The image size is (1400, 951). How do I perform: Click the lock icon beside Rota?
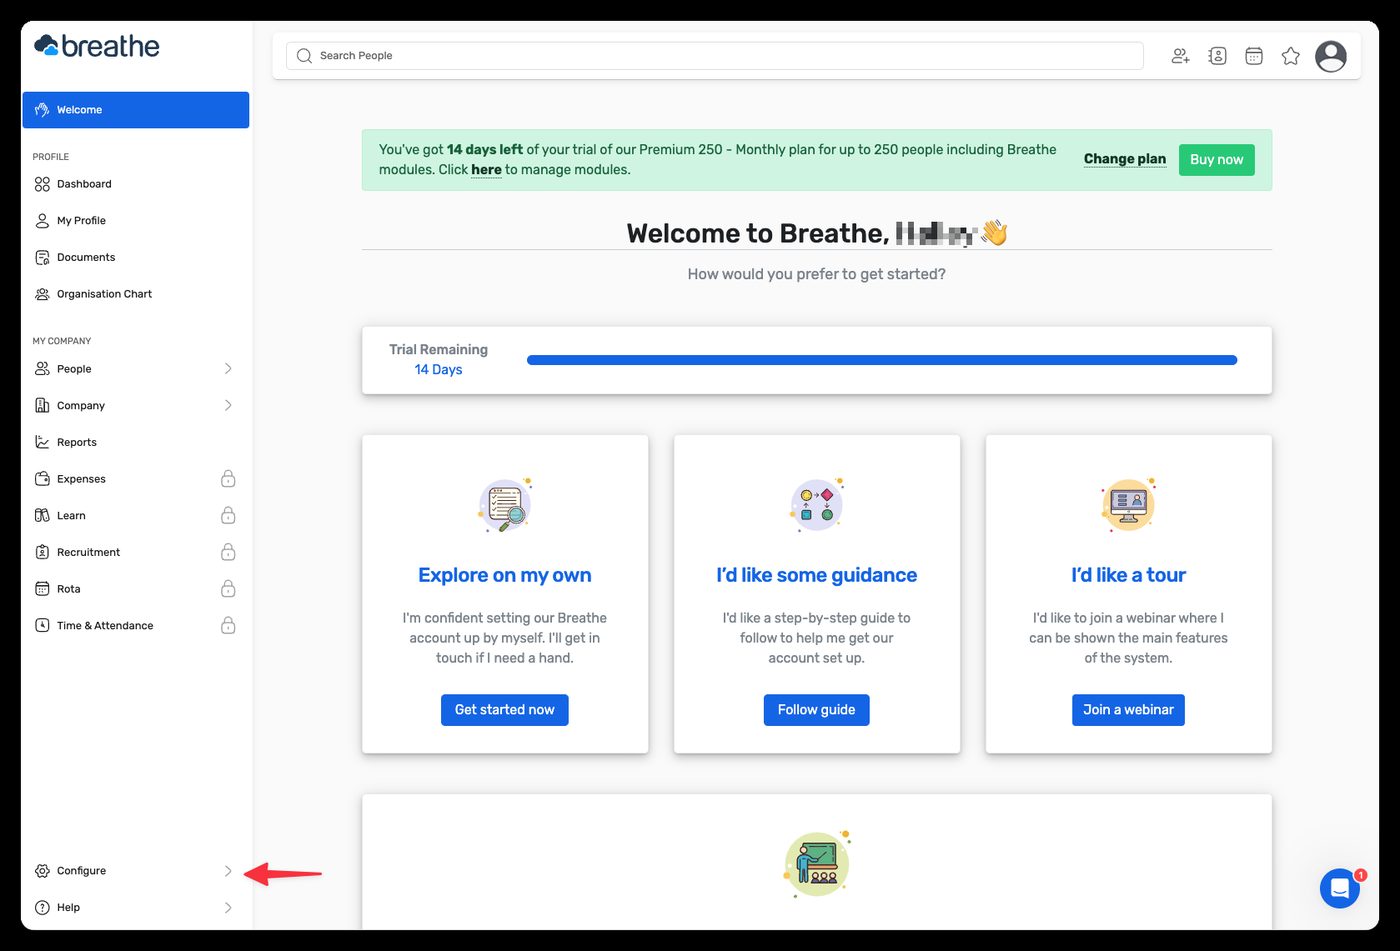[x=228, y=588]
